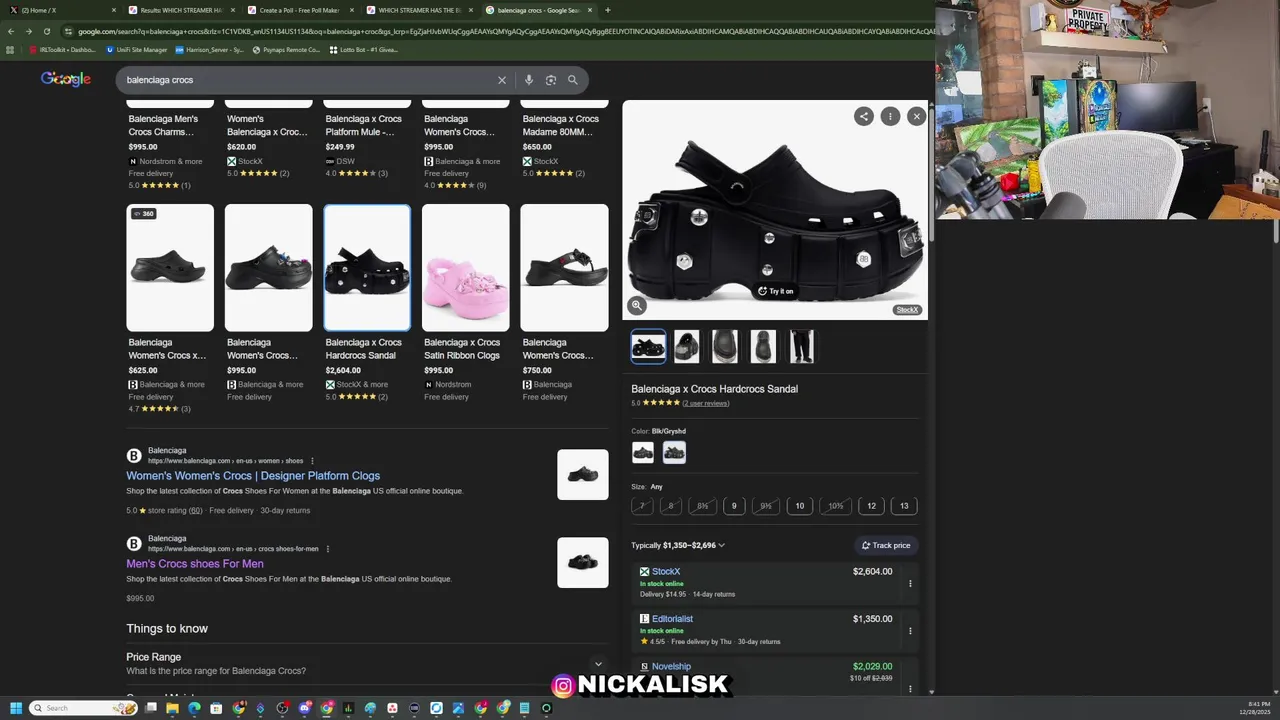Select unavailable size 8½
Screen dimensions: 1280x720
coord(702,506)
